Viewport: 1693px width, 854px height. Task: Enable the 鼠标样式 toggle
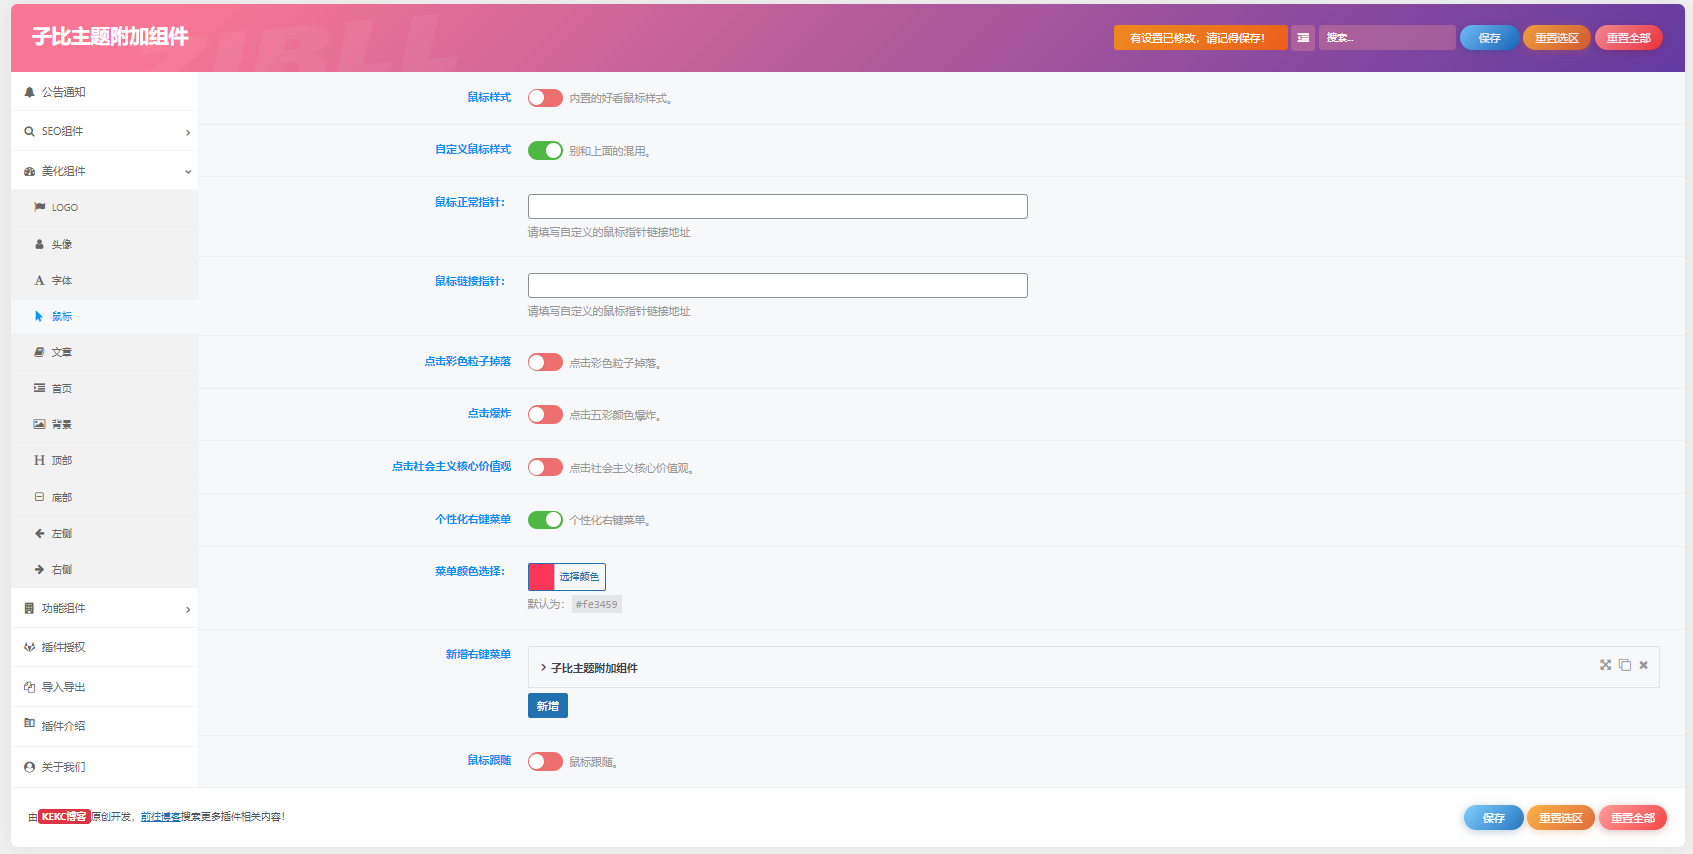click(545, 98)
